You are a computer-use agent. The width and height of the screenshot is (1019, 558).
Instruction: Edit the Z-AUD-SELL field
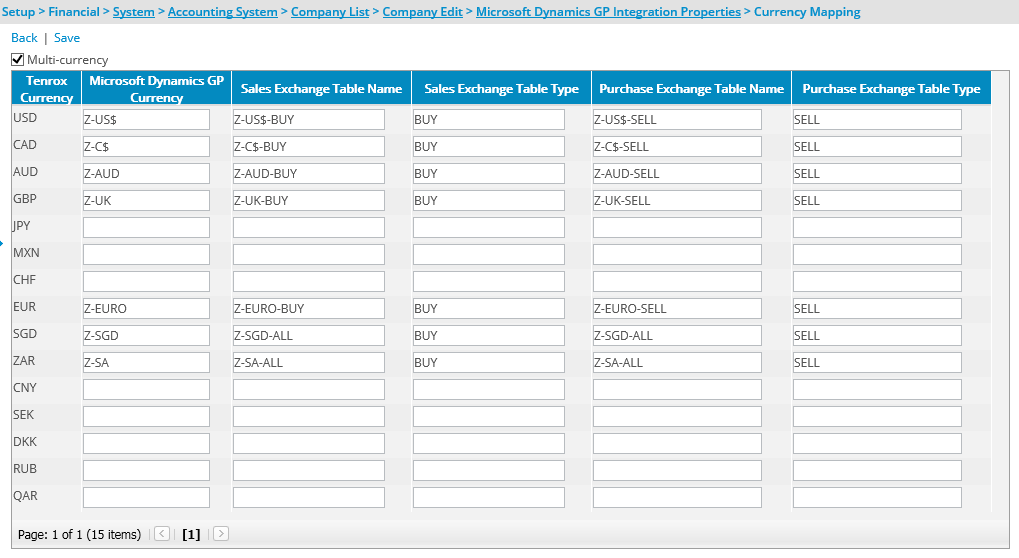677,173
